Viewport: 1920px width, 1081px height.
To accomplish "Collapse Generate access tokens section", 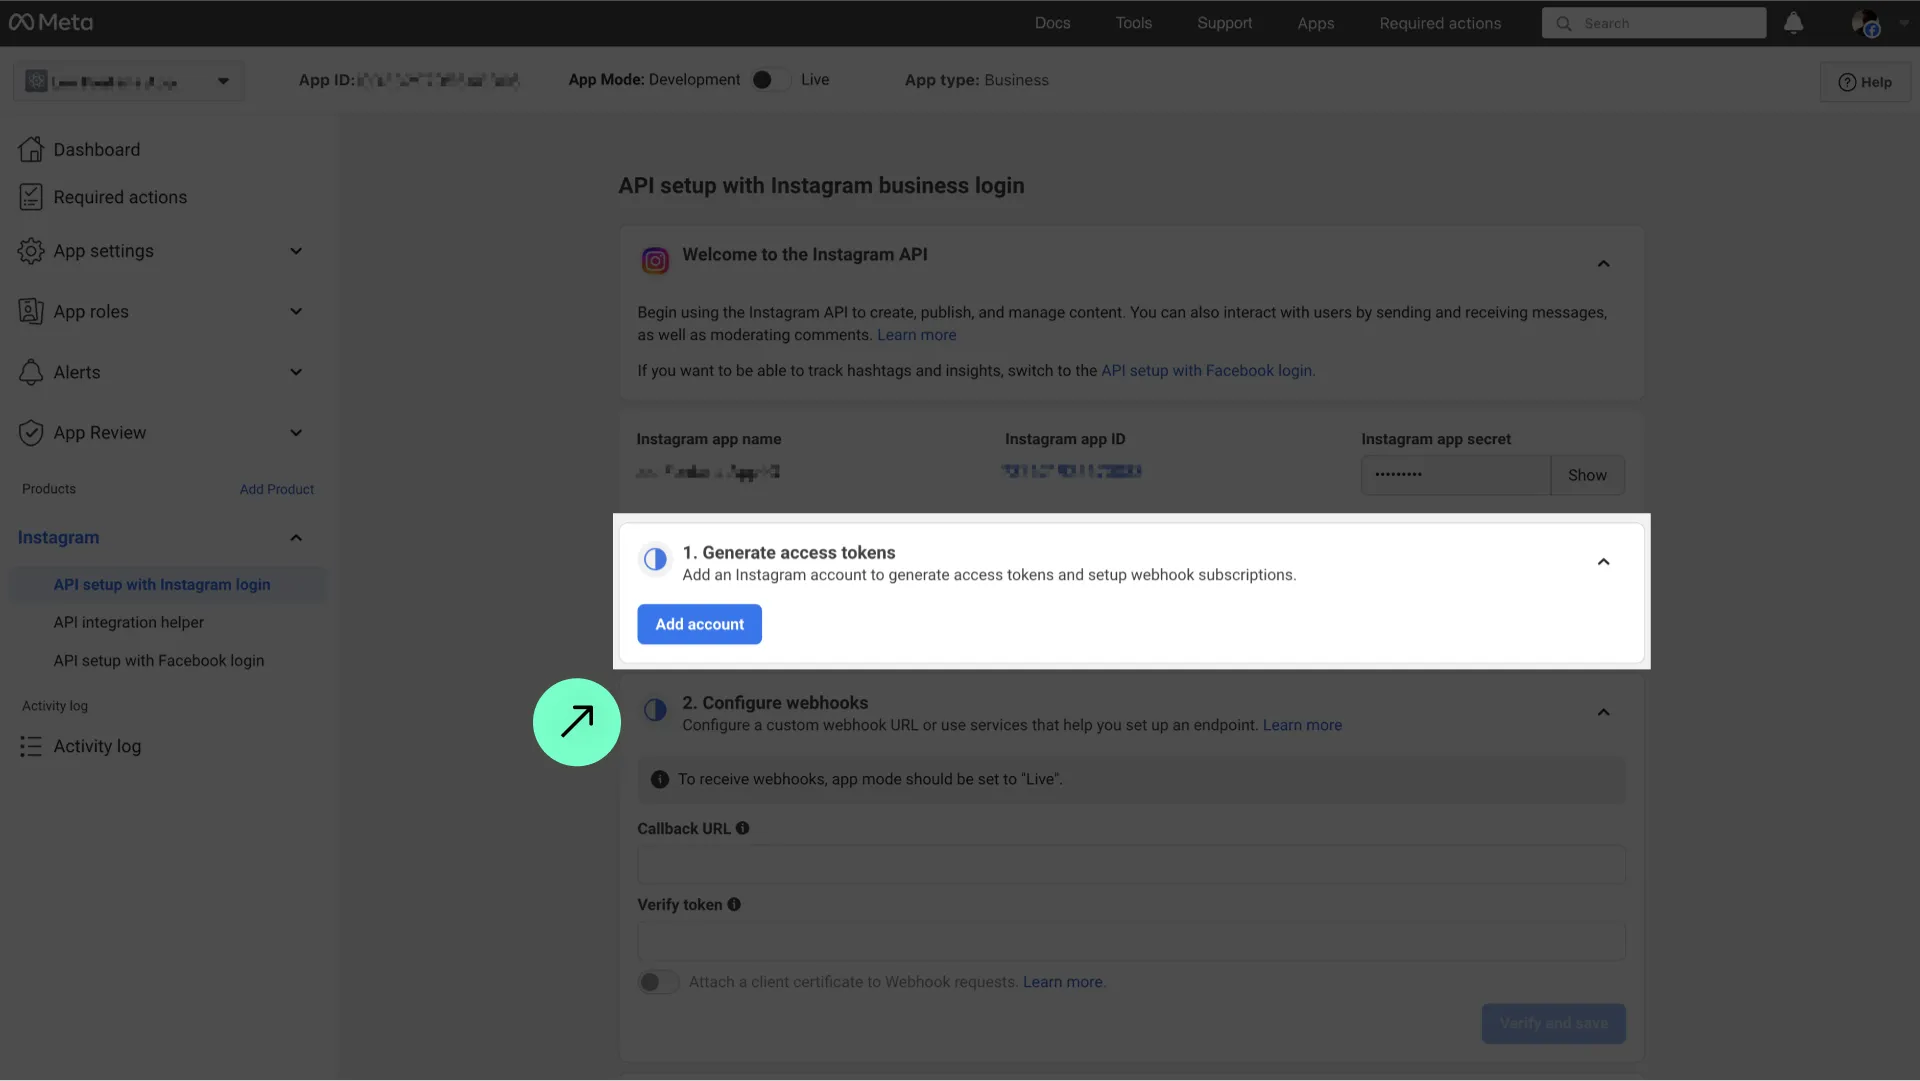I will 1603,562.
